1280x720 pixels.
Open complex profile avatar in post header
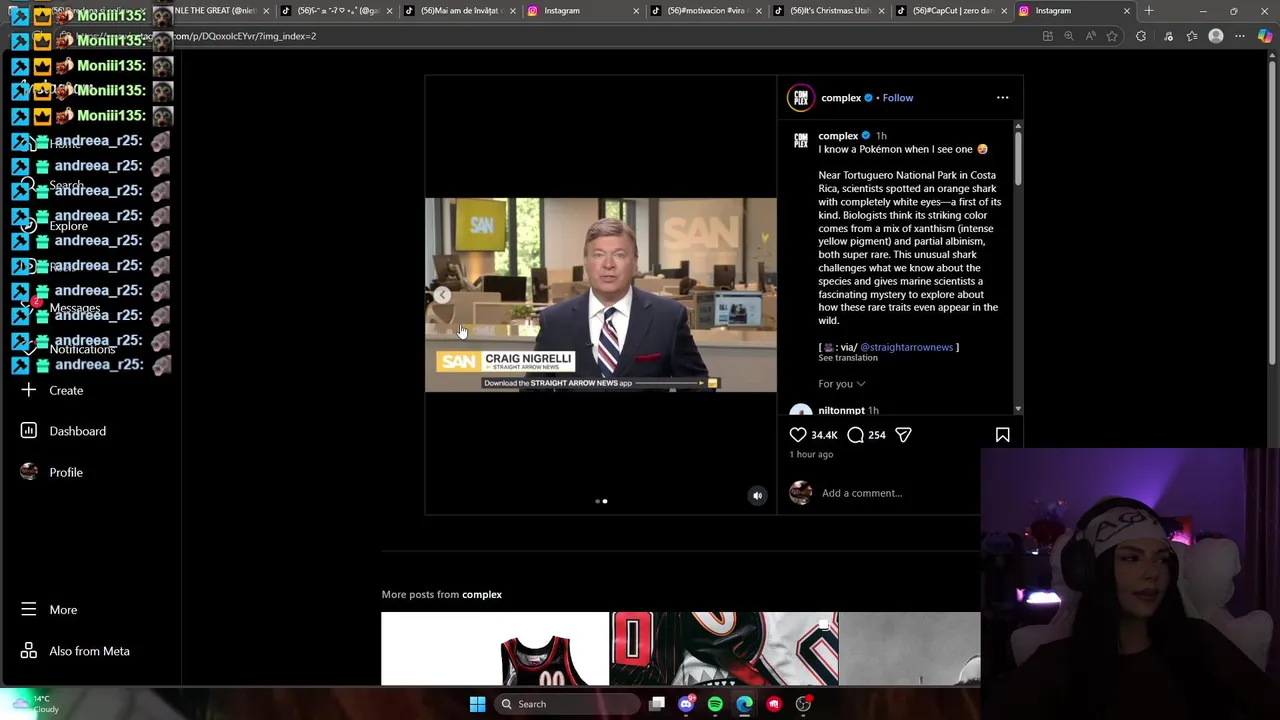801,98
